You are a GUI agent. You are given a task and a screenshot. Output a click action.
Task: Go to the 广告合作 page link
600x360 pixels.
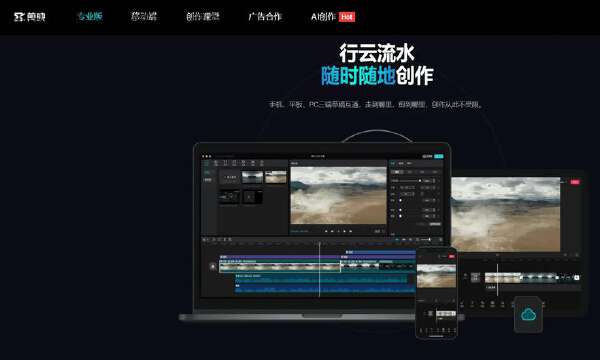tap(265, 16)
